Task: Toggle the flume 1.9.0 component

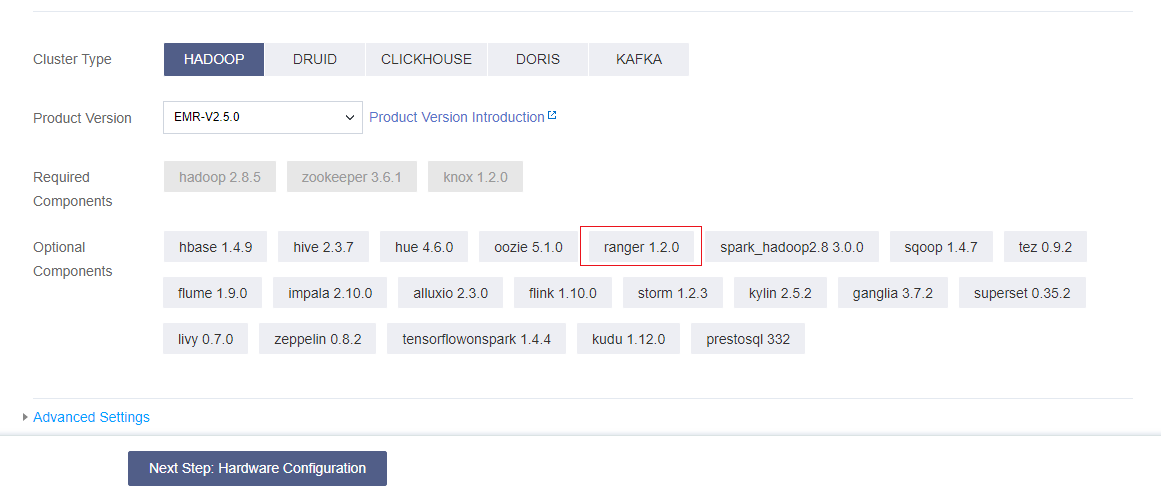Action: (213, 293)
